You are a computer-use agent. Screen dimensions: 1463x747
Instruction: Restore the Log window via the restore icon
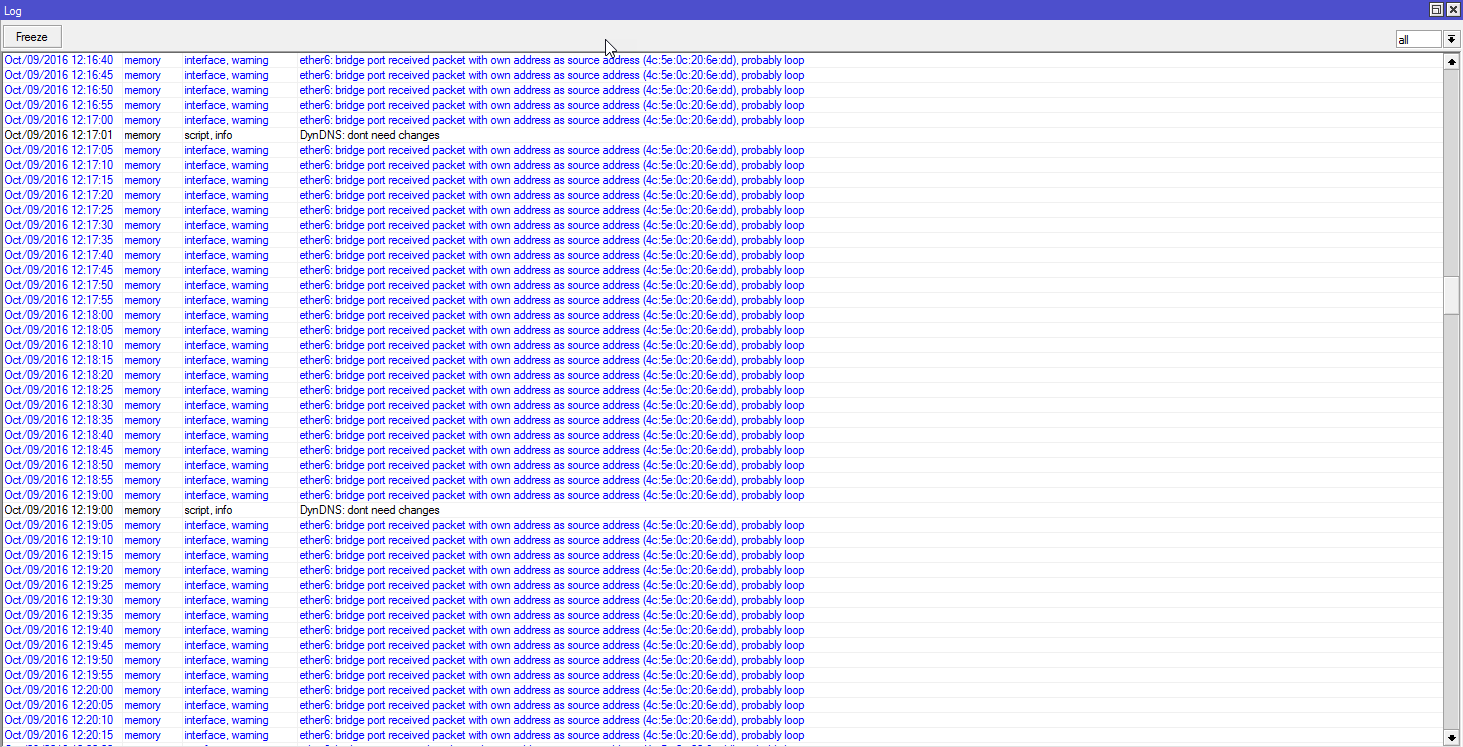(1436, 9)
